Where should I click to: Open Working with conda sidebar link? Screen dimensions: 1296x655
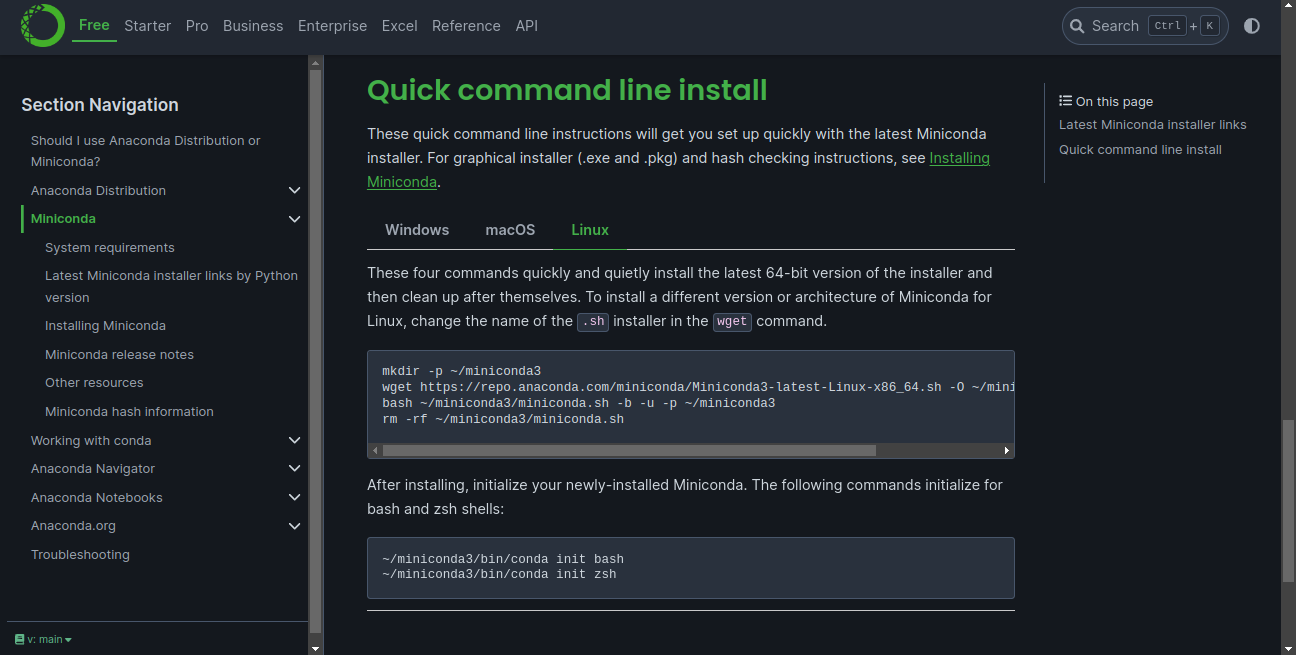point(91,440)
